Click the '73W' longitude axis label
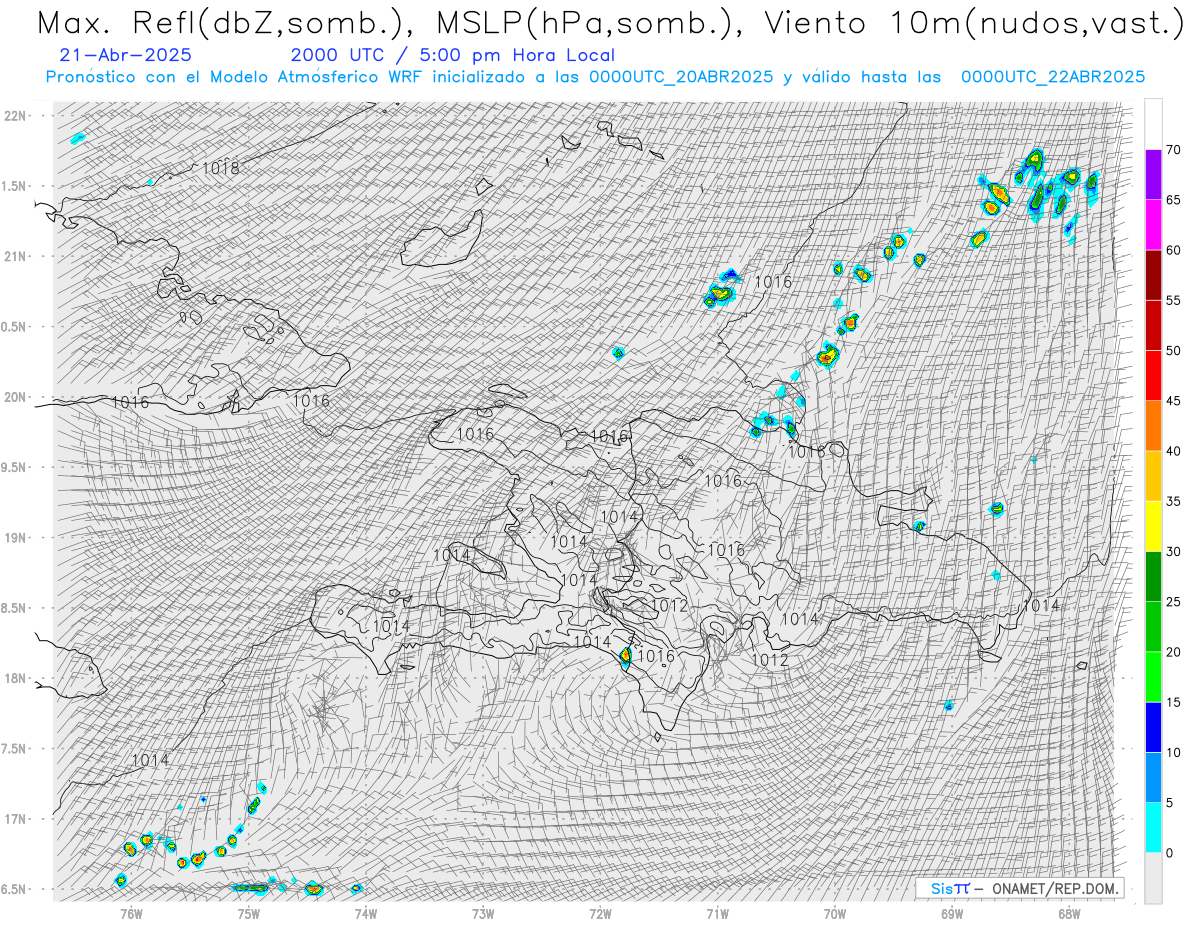 (x=483, y=914)
